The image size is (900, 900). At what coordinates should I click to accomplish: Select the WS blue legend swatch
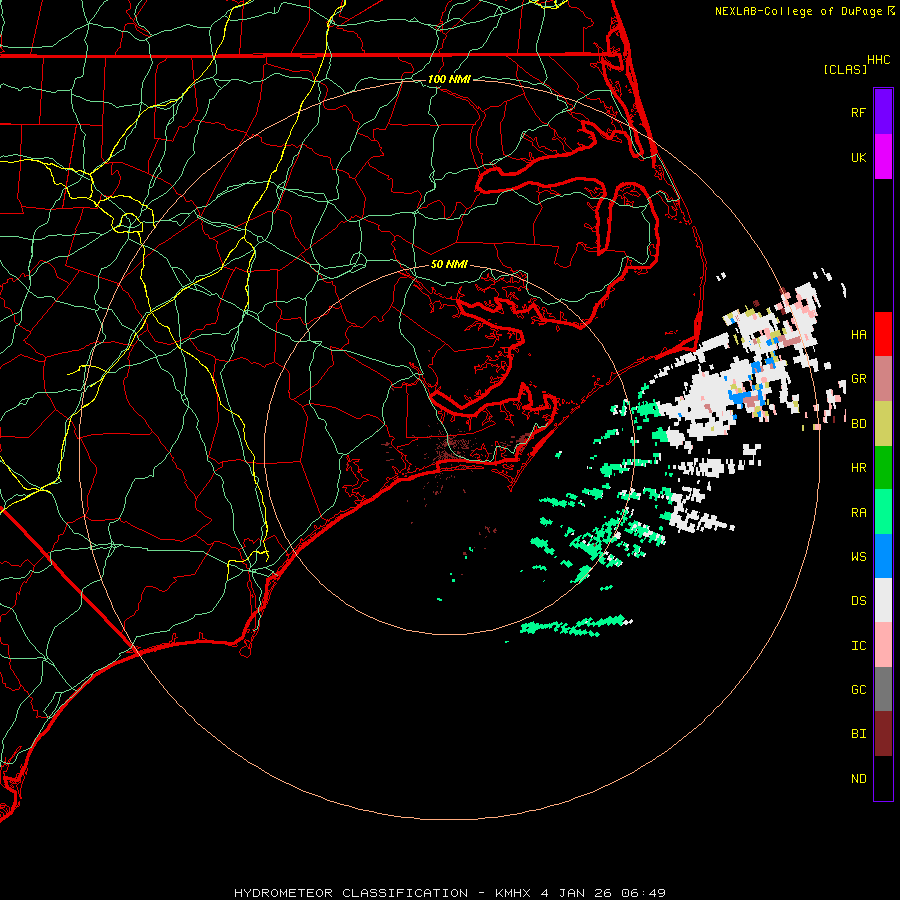point(883,556)
